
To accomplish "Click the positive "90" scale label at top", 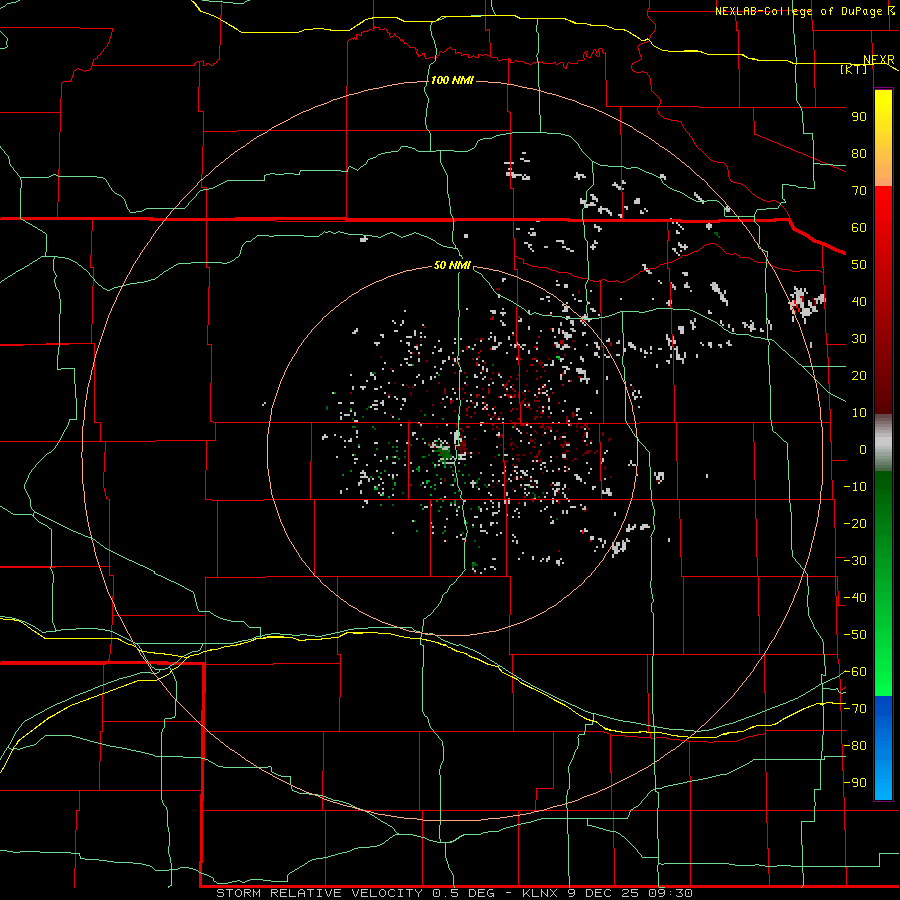I will (x=859, y=117).
